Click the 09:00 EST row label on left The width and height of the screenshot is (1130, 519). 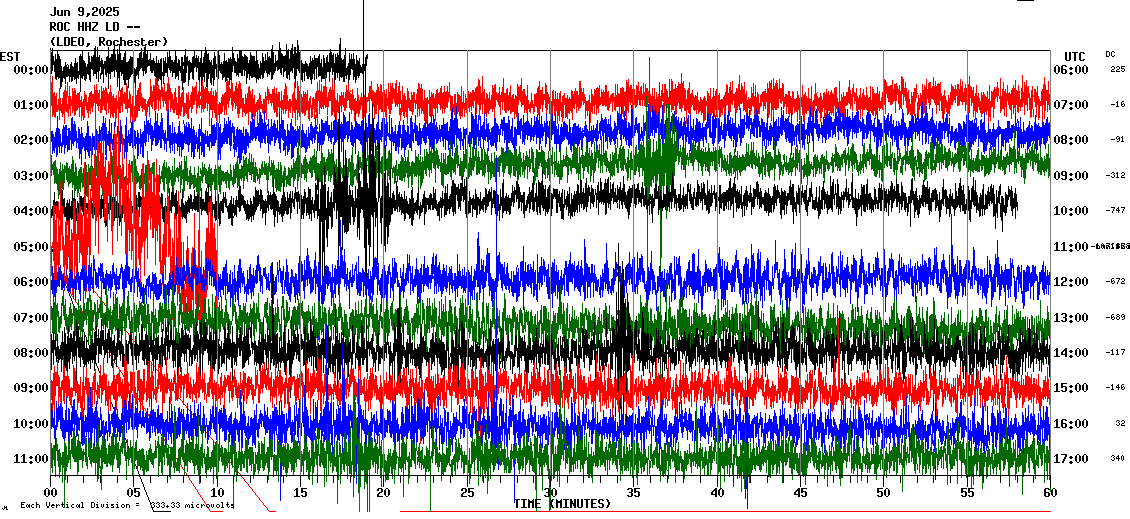click(32, 388)
